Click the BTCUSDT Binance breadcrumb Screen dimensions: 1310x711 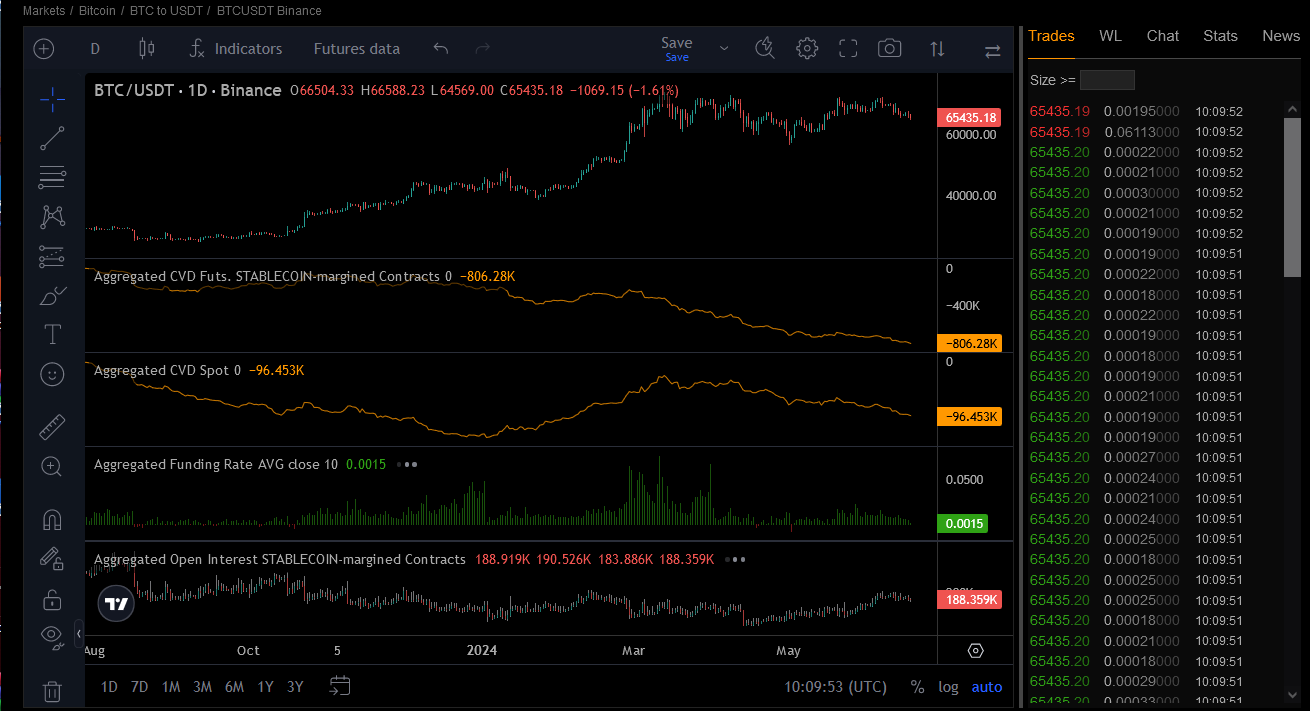point(269,11)
